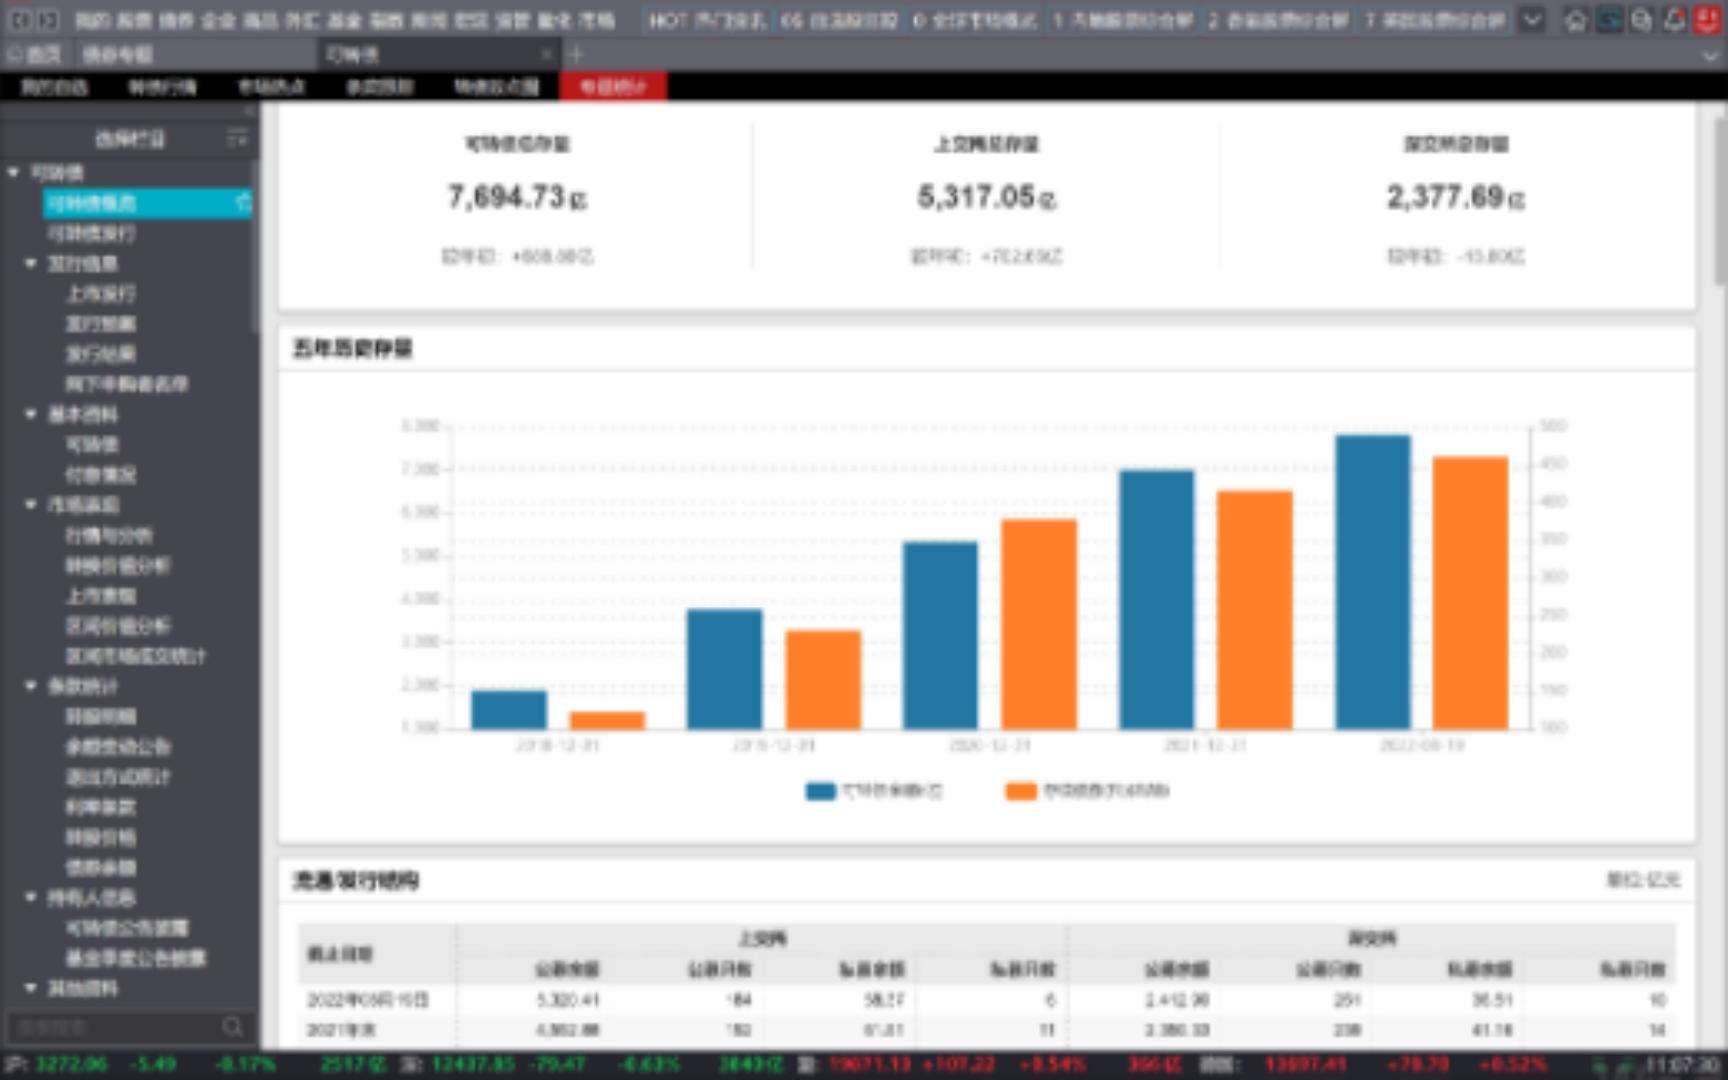
Task: Open the 基金 item in top menu bar
Action: tap(345, 20)
